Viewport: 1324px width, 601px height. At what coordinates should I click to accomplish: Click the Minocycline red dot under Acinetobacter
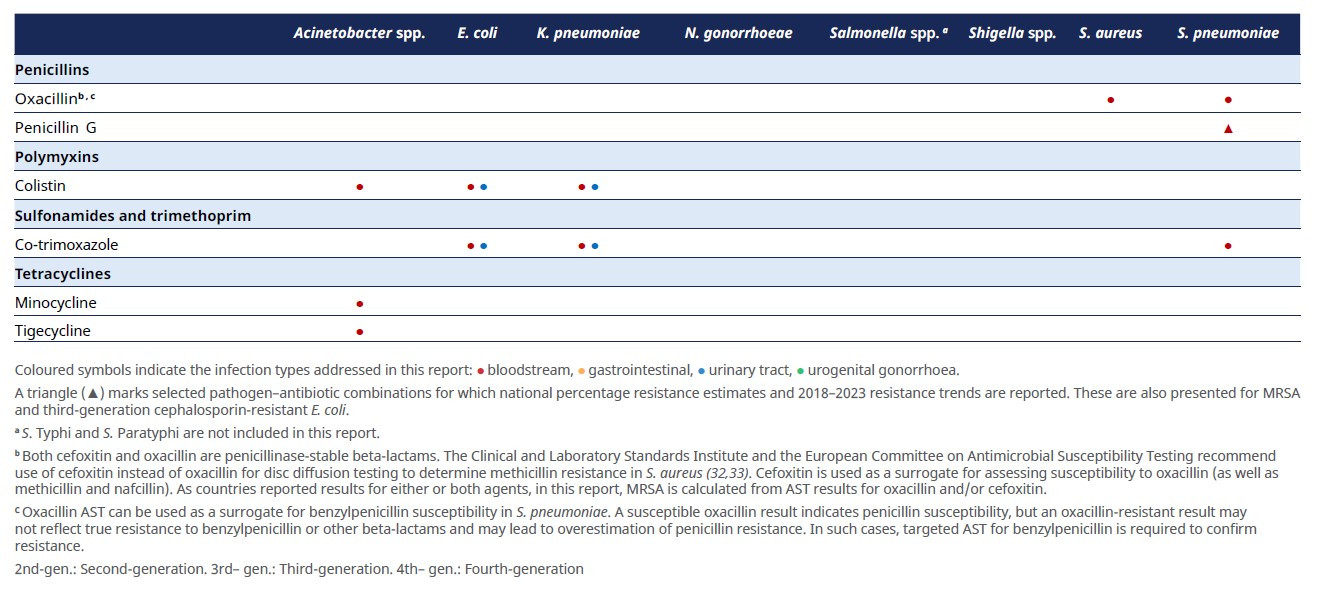(360, 303)
